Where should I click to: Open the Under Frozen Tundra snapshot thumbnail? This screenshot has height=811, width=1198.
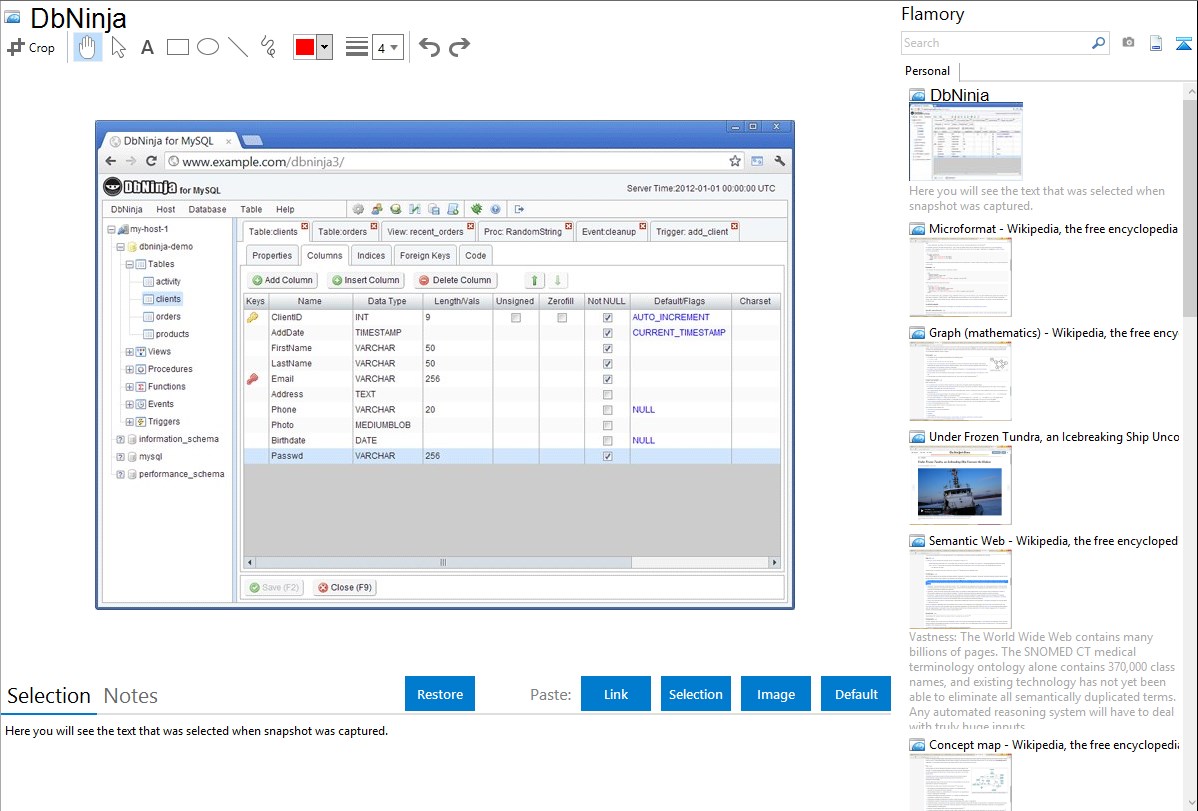960,486
